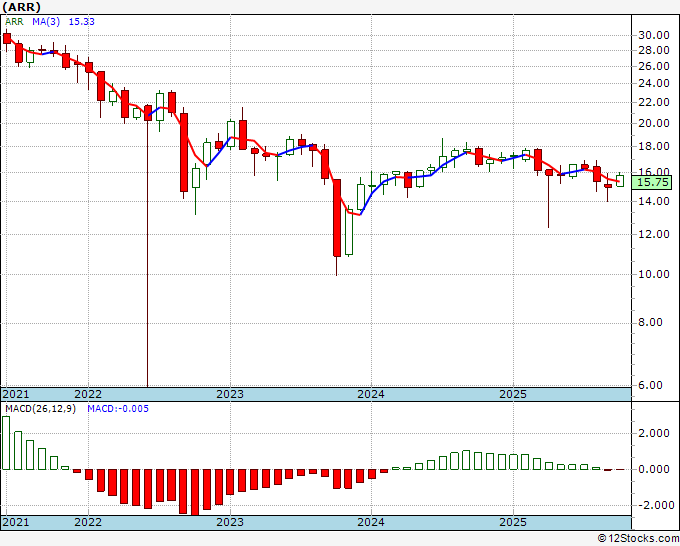The image size is (680, 546).
Task: Click the 0.000 MACD axis label
Action: [654, 469]
